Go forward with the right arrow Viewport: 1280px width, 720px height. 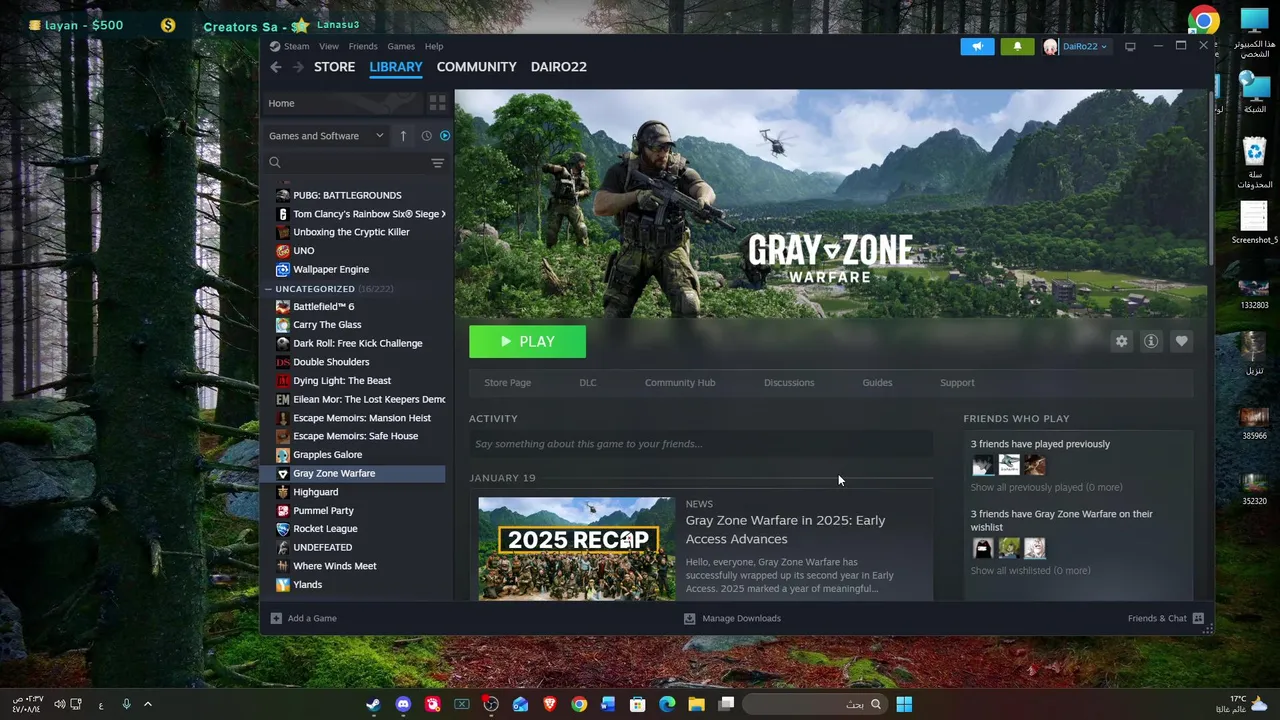[x=298, y=67]
